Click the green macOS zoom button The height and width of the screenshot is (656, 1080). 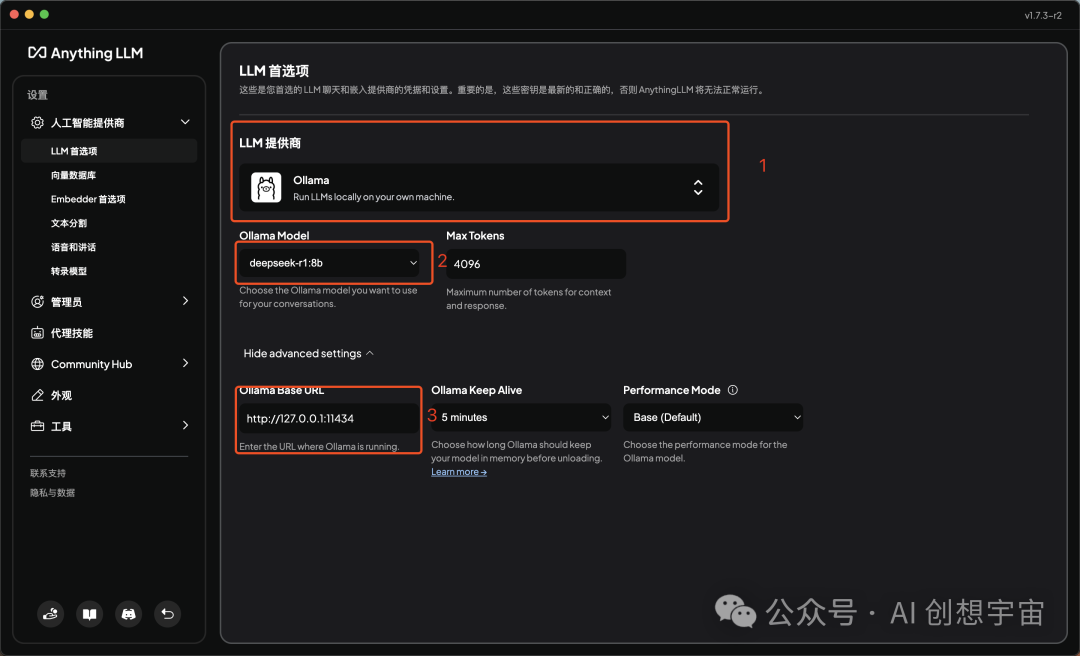point(44,14)
